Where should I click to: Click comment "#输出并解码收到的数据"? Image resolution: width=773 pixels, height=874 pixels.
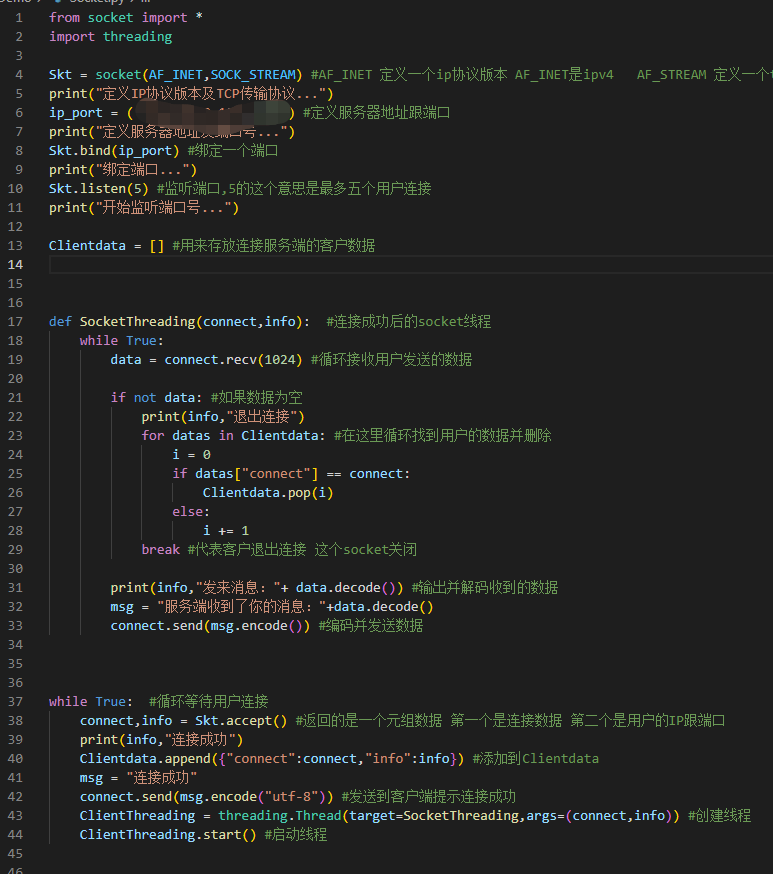point(485,587)
